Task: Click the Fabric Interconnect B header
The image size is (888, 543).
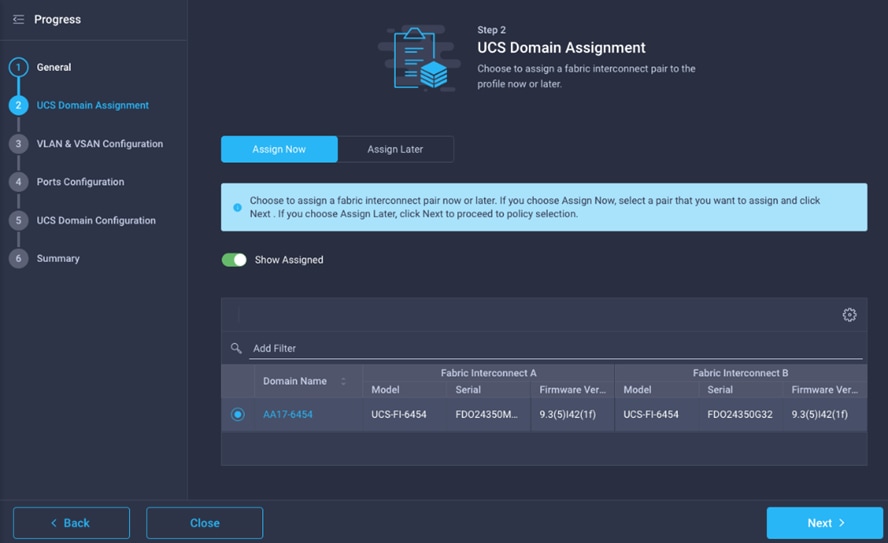Action: click(740, 373)
